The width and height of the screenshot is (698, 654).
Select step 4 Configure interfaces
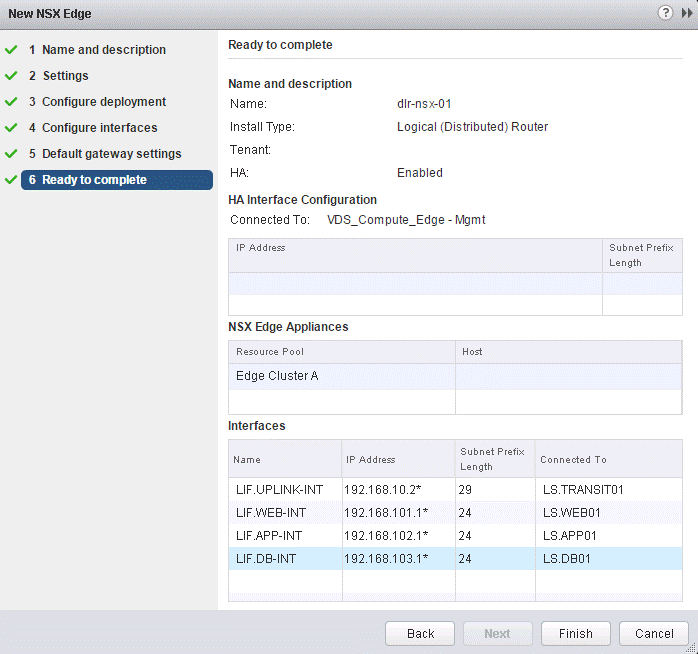[99, 128]
